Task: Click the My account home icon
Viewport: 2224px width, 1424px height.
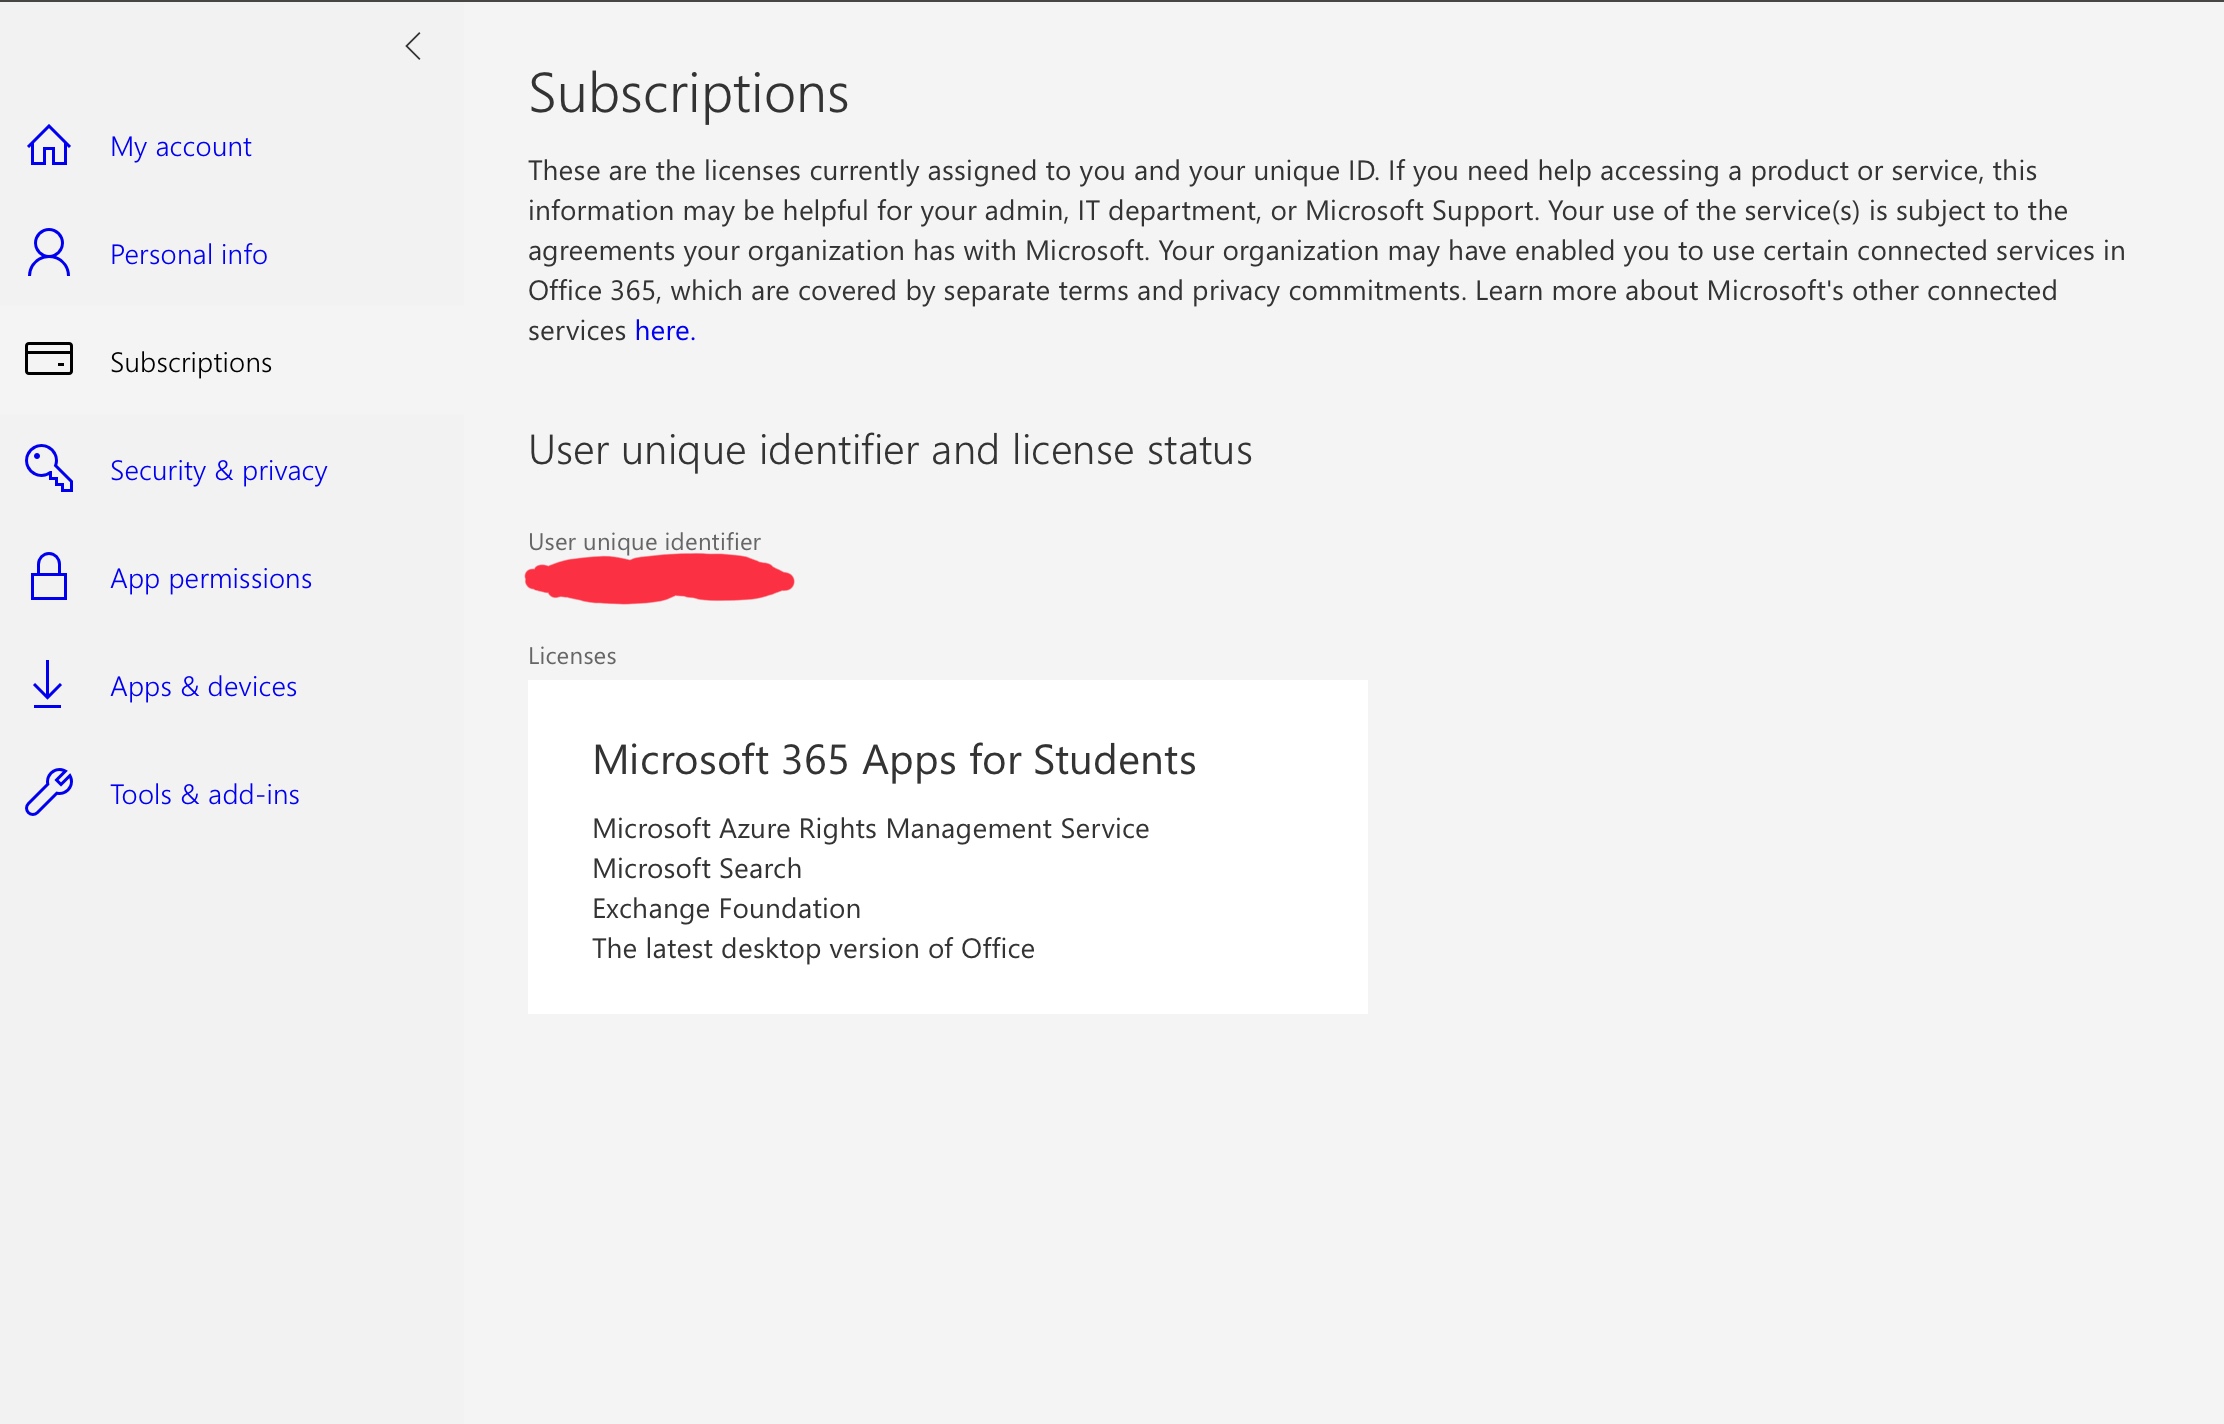Action: pyautogui.click(x=48, y=146)
